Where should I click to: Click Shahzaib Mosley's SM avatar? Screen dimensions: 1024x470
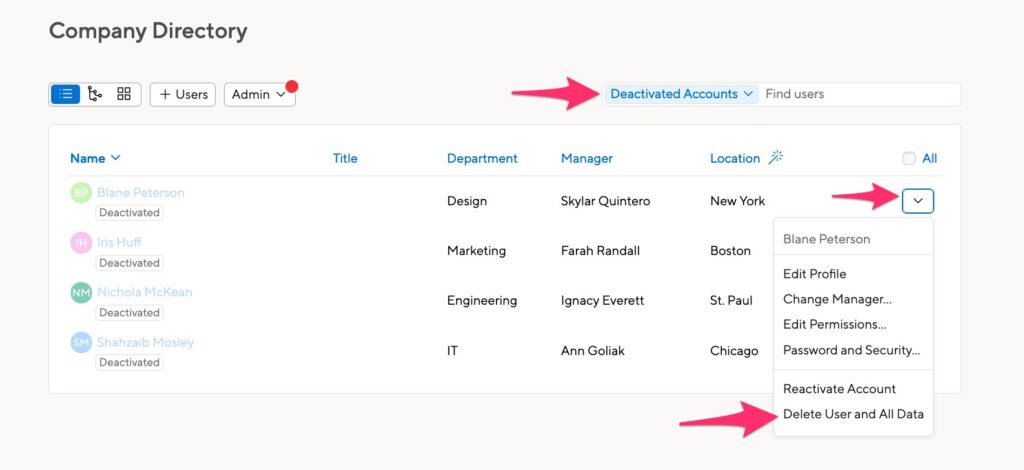[x=81, y=343]
